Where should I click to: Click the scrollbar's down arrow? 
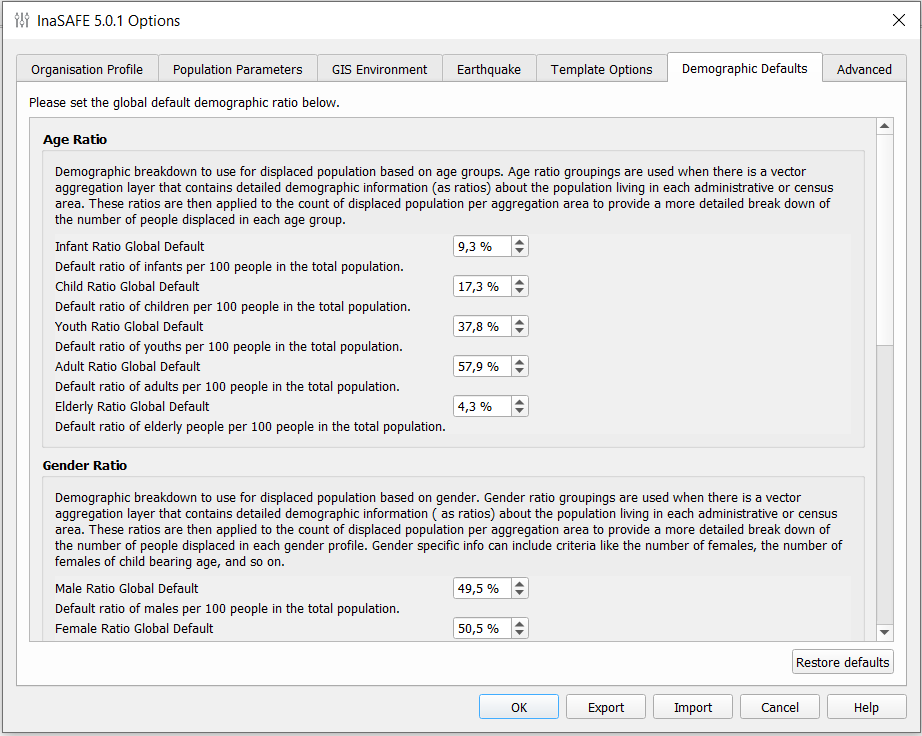pos(885,632)
